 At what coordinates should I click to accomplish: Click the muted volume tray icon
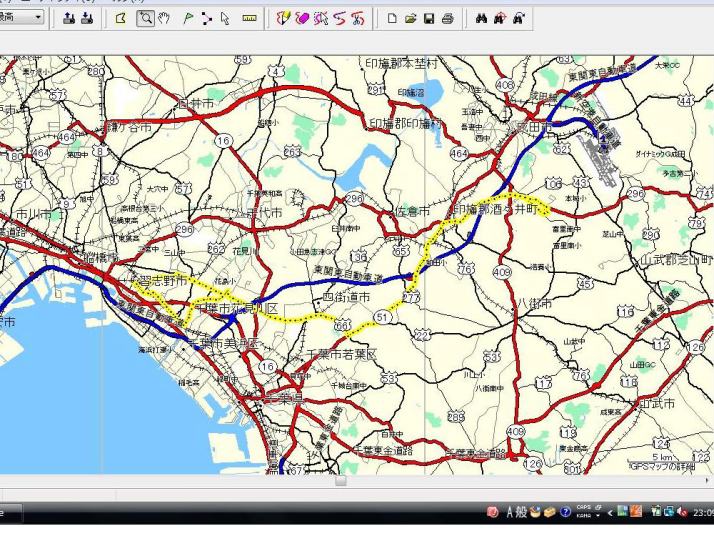point(682,512)
